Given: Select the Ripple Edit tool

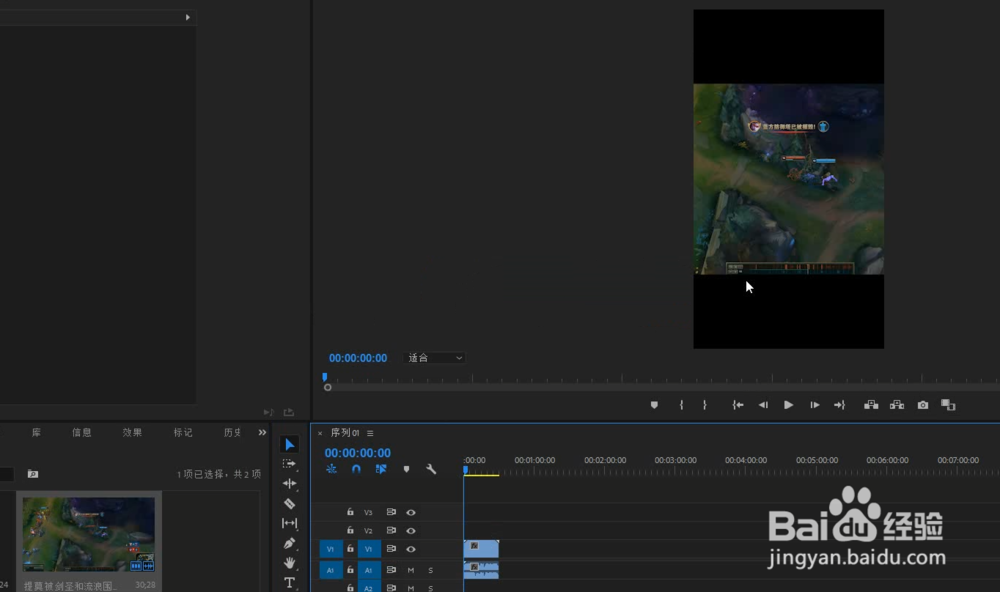Looking at the screenshot, I should click(x=290, y=484).
